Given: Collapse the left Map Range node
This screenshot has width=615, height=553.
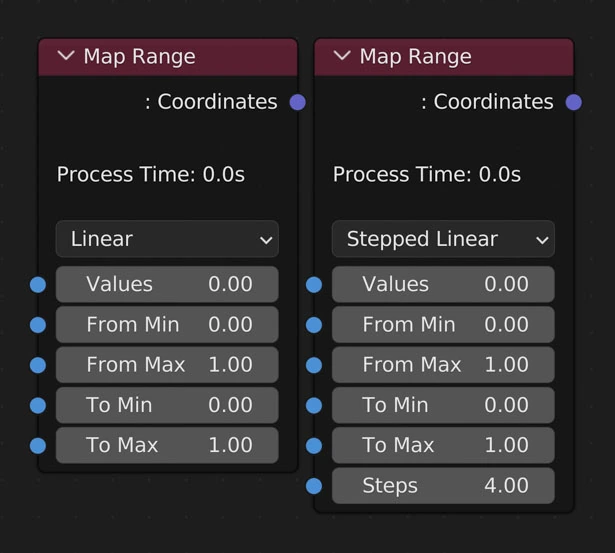Looking at the screenshot, I should (66, 56).
